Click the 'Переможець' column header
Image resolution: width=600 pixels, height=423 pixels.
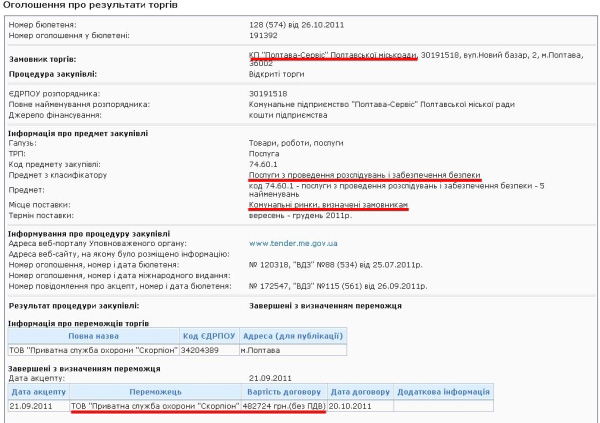pos(155,395)
